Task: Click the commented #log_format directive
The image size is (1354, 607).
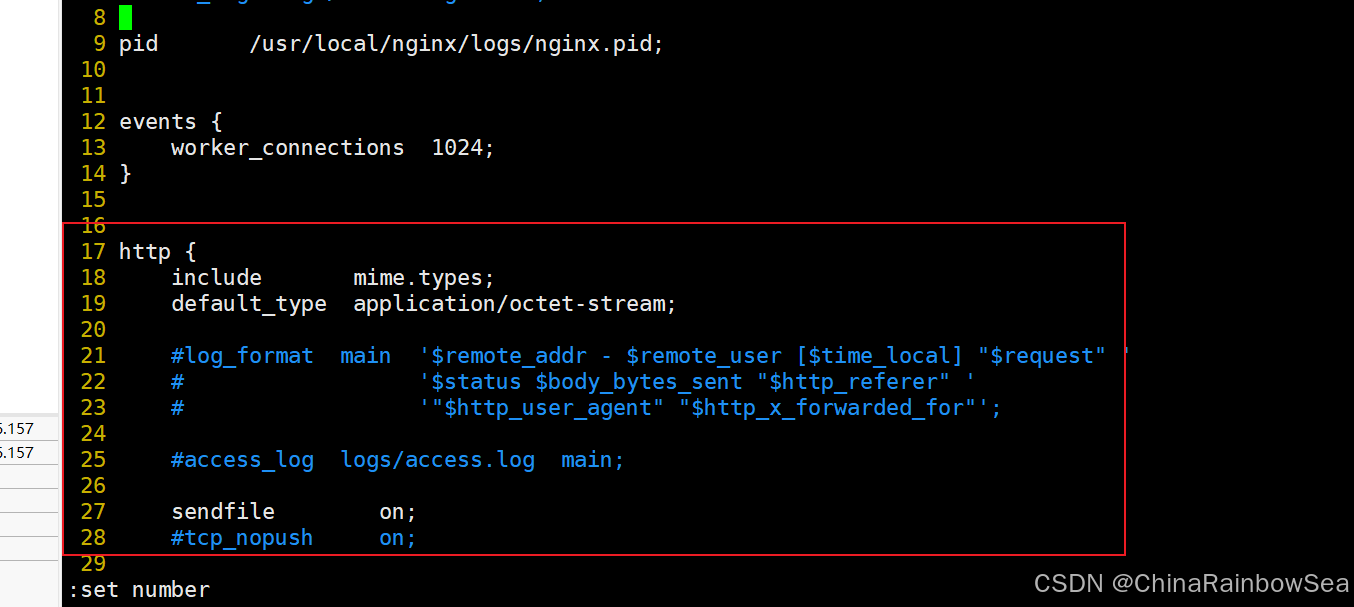Action: pos(242,356)
